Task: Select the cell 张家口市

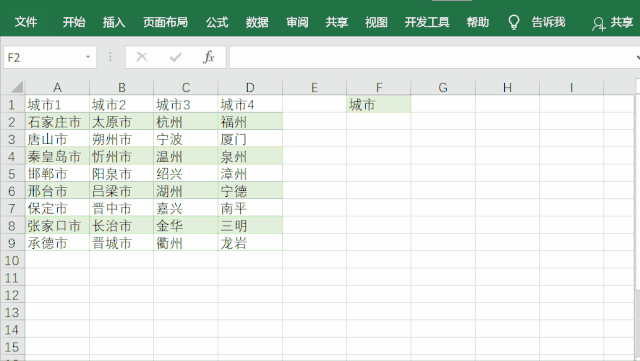Action: 57,225
